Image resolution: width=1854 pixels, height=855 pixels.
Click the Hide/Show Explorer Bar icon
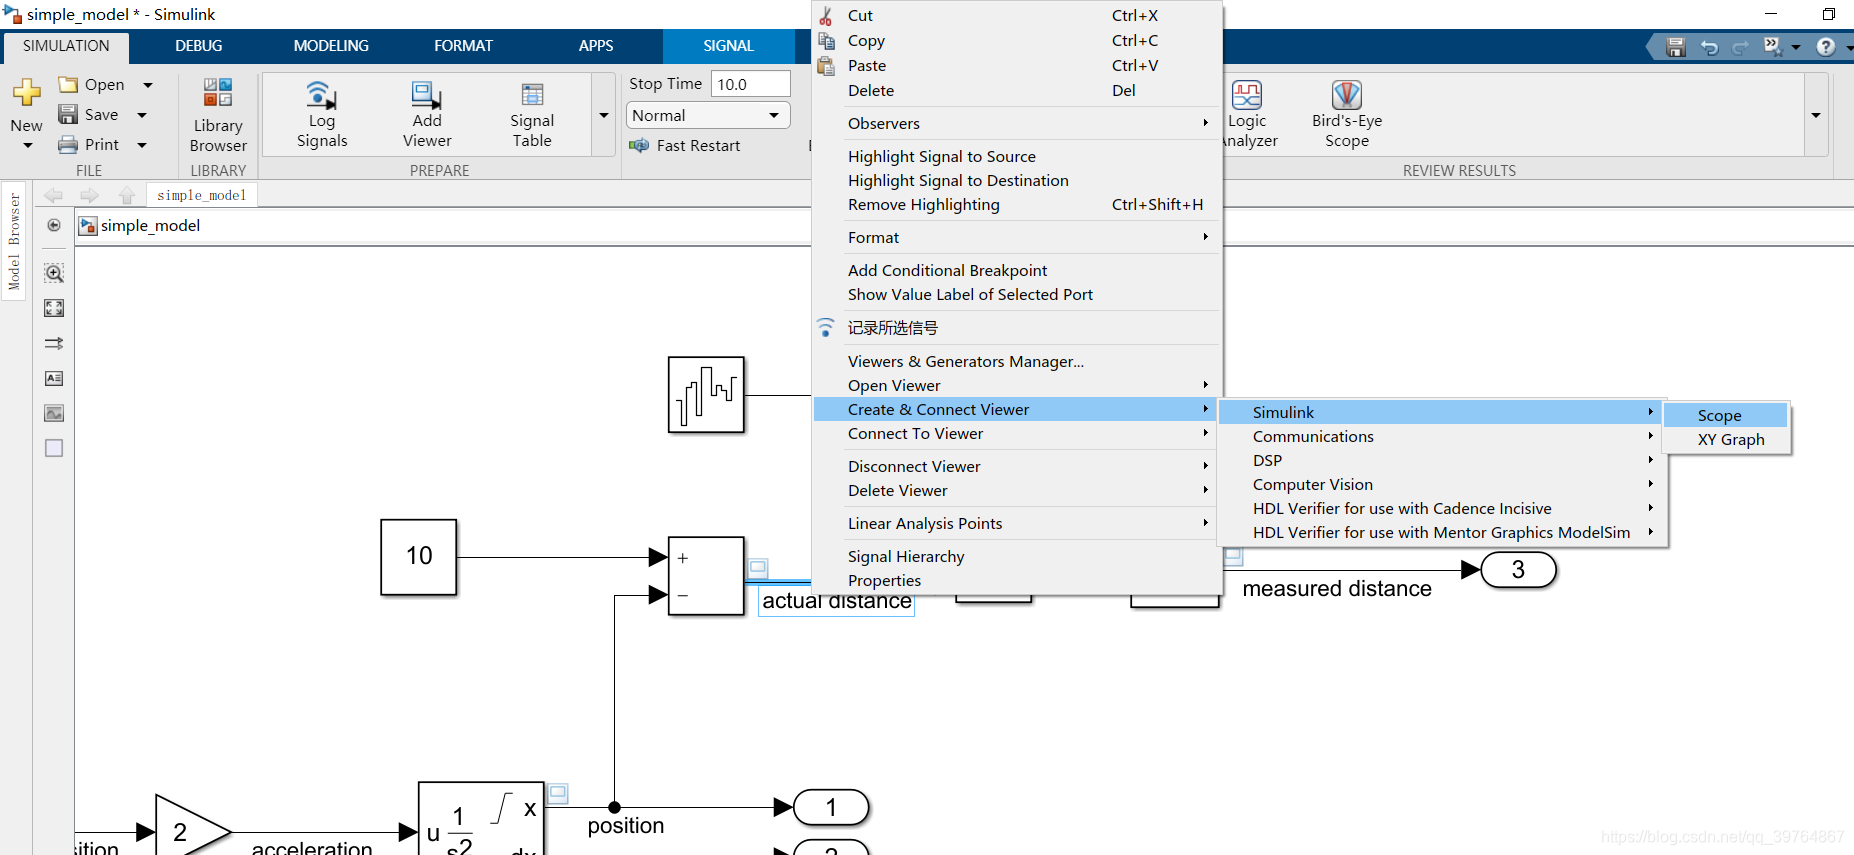coord(54,225)
